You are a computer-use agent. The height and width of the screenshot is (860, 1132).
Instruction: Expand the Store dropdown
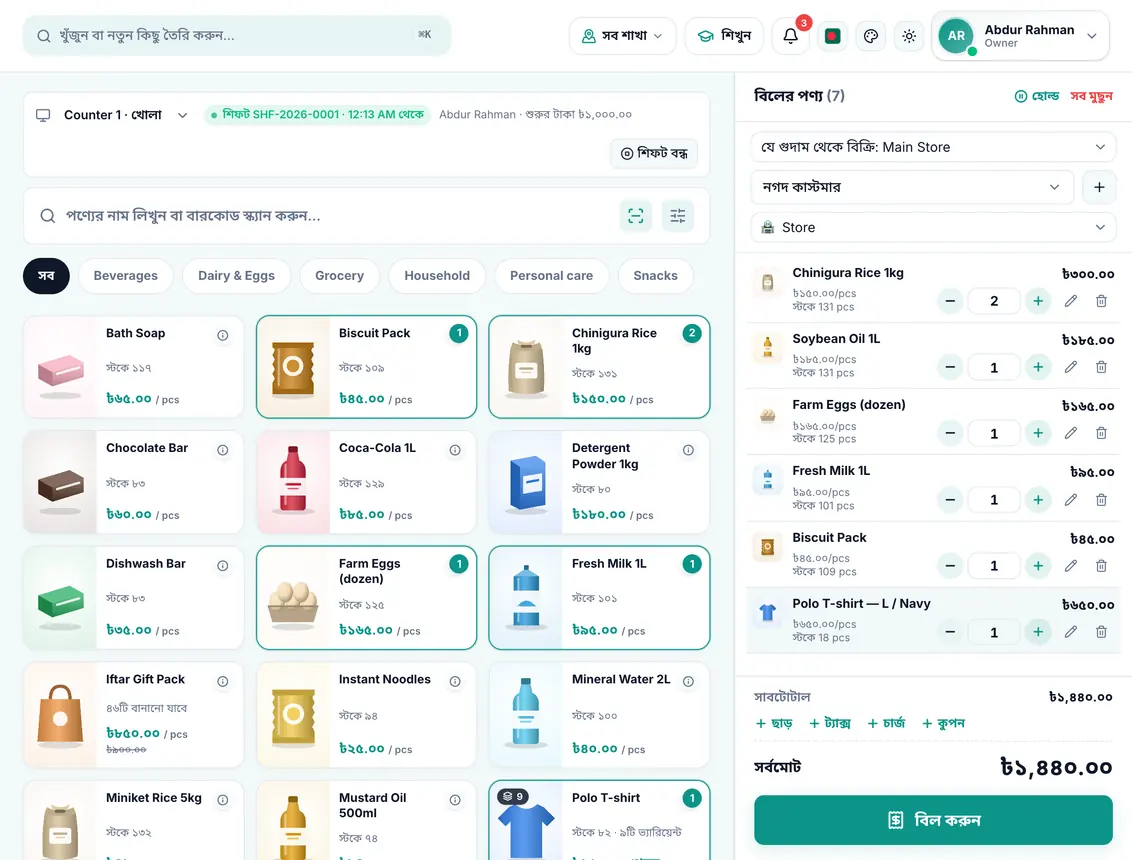(x=933, y=227)
